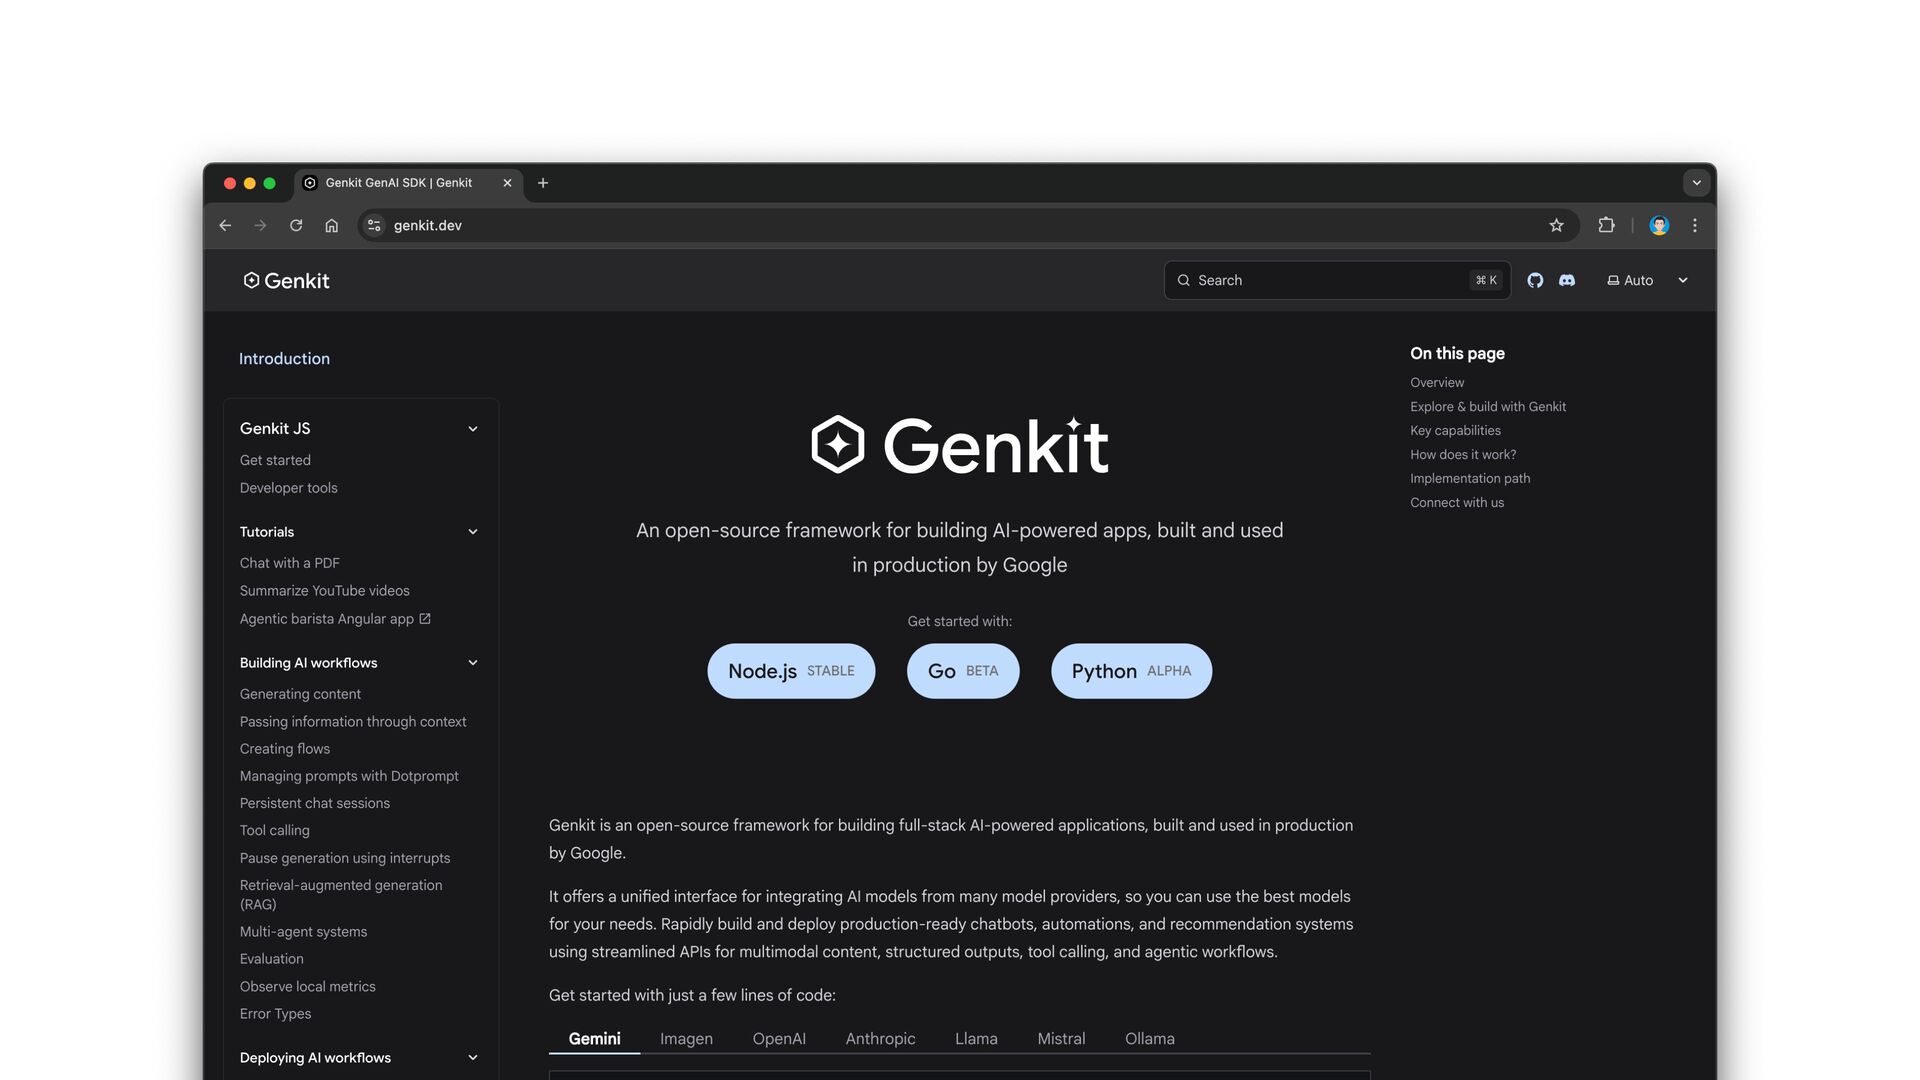Collapse Building AI workflows section
1920x1080 pixels.
click(473, 663)
